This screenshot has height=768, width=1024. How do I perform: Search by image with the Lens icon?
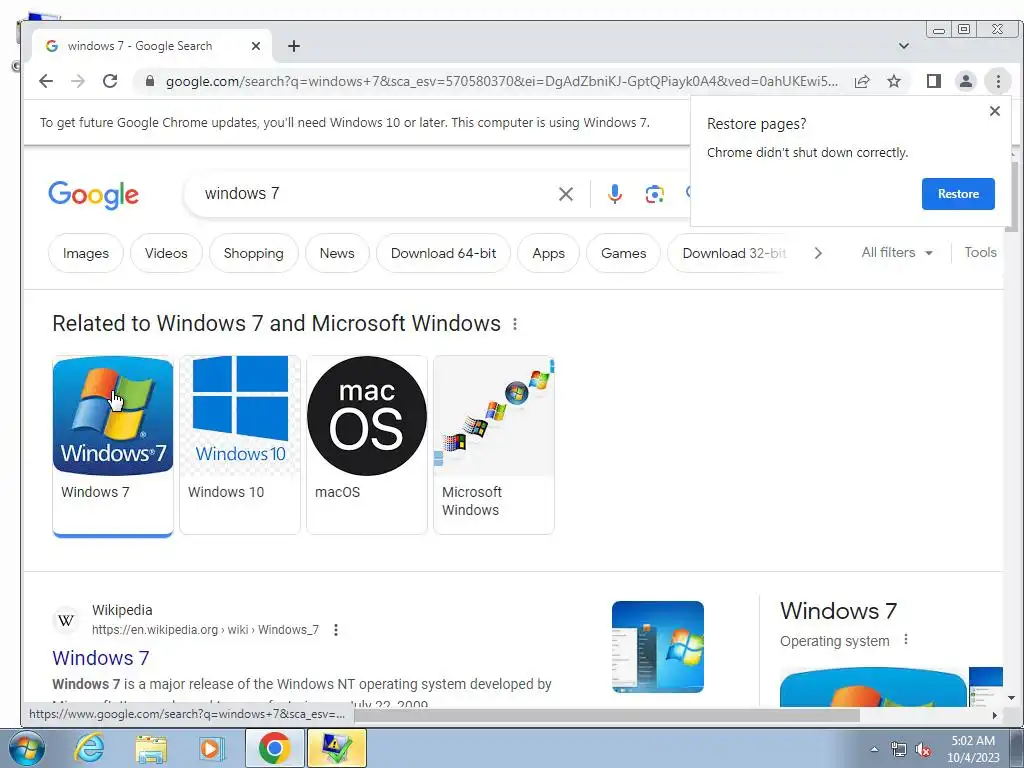pos(654,194)
